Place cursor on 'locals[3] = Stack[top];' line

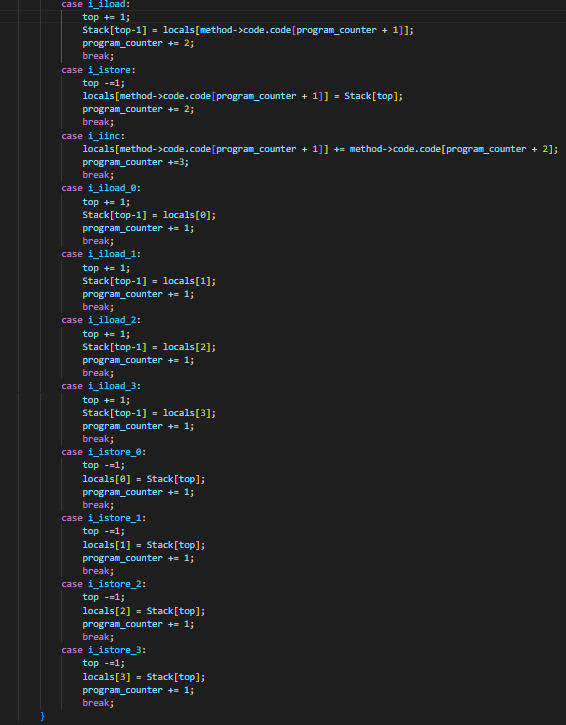144,677
